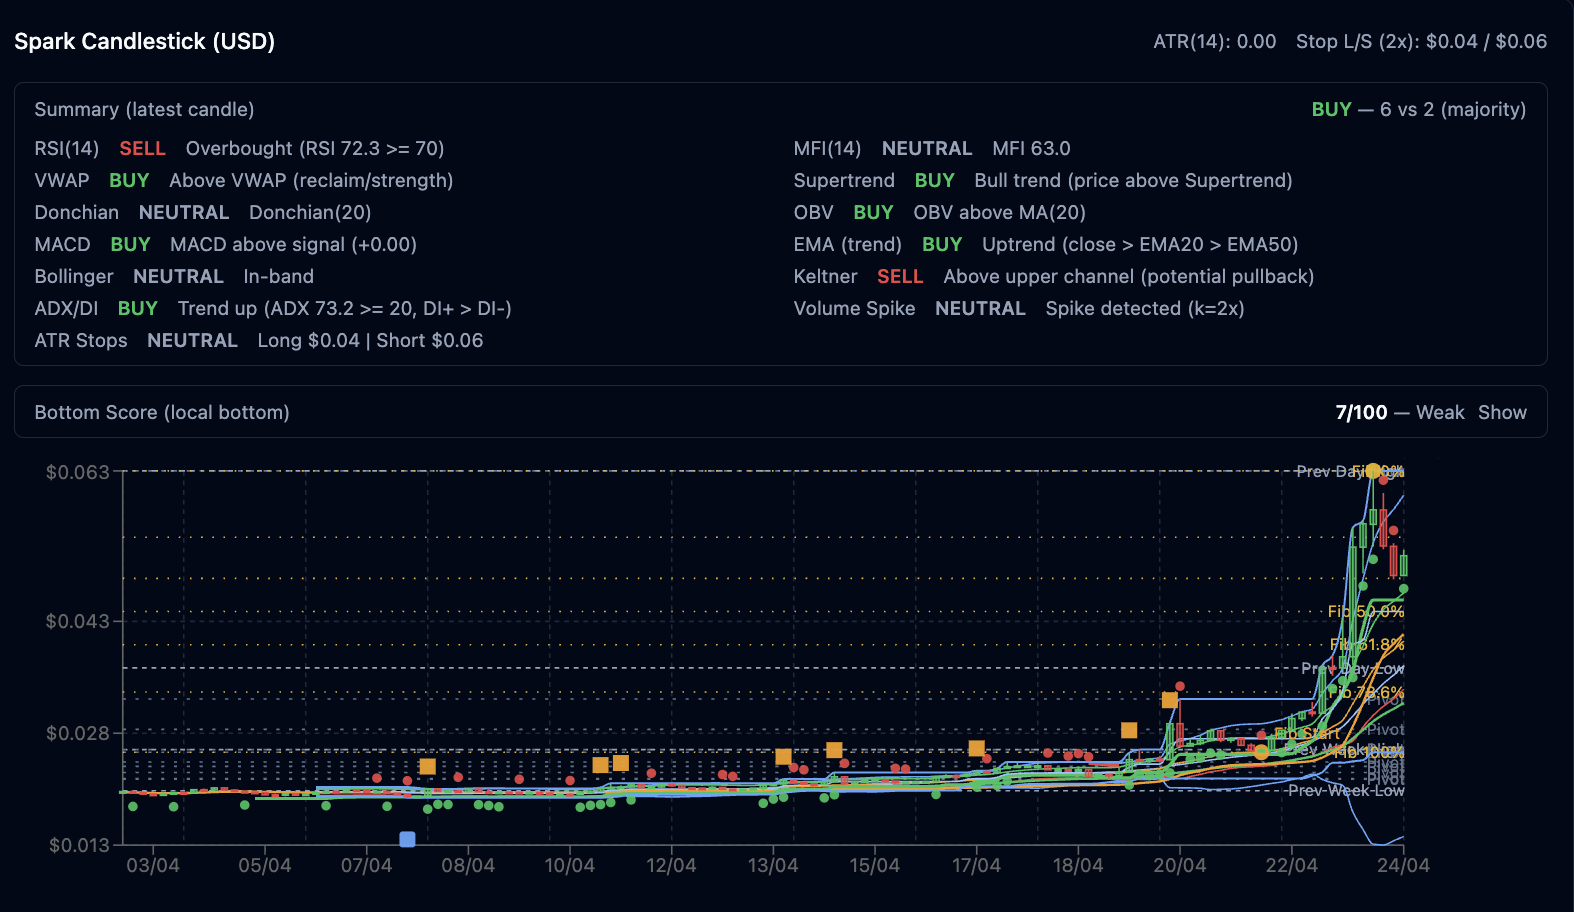Click the 12/04 date on the x-axis

pos(671,865)
